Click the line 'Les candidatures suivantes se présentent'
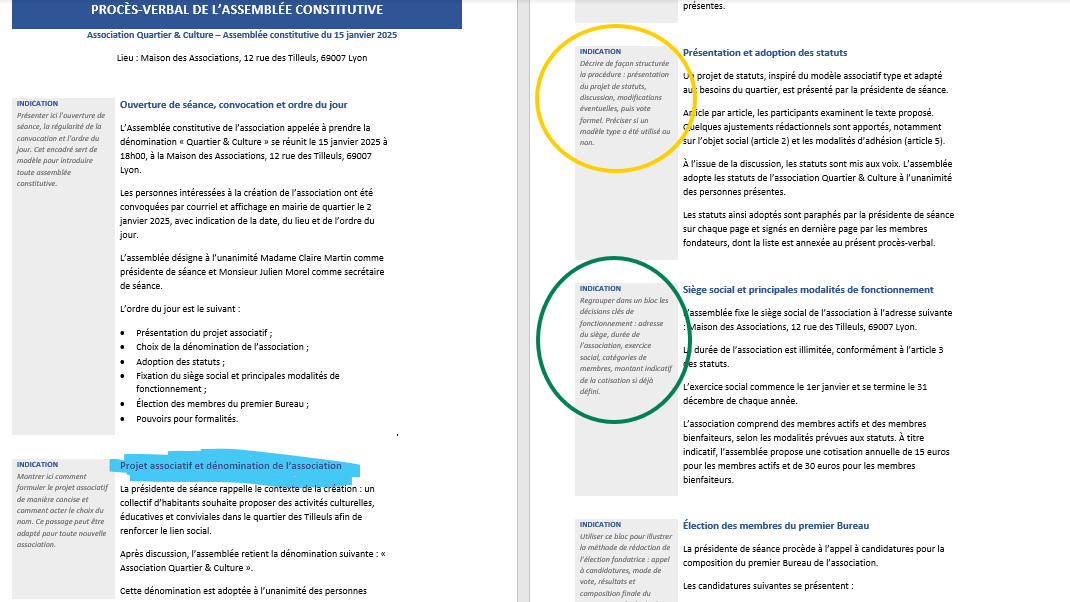The height and width of the screenshot is (602, 1070). pyautogui.click(x=767, y=586)
